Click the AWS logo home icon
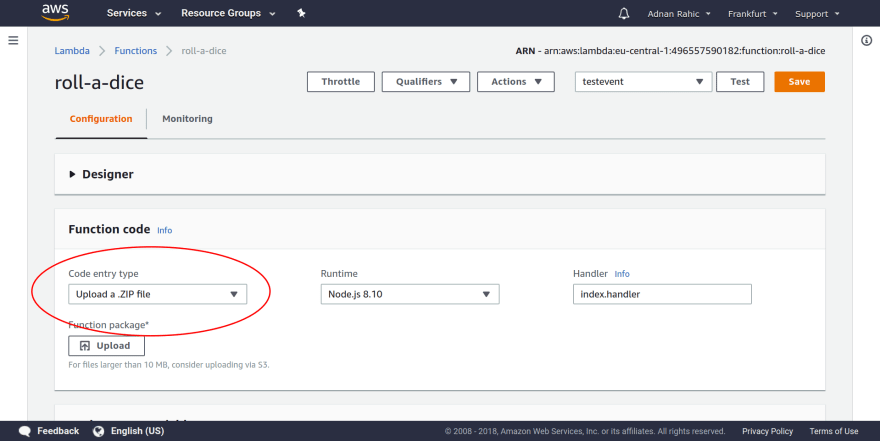The height and width of the screenshot is (441, 880). pyautogui.click(x=55, y=12)
